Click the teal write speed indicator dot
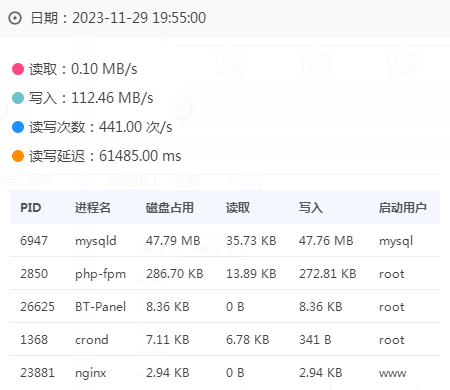The width and height of the screenshot is (450, 390). tap(18, 98)
